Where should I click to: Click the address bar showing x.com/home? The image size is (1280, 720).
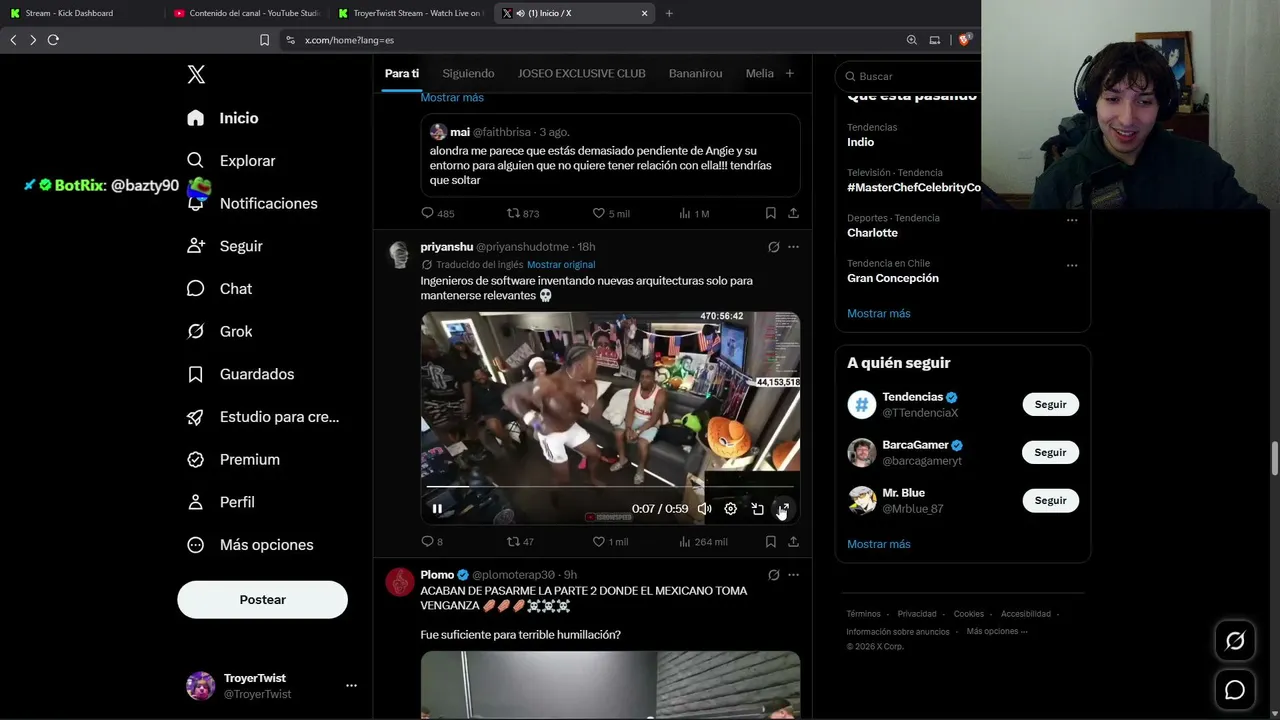pyautogui.click(x=588, y=40)
